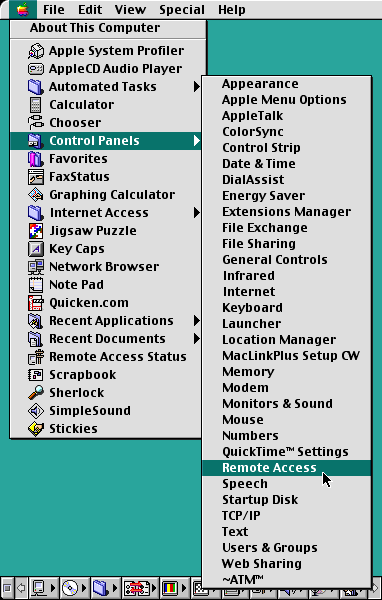Launch Stickies
382x600 pixels.
[106, 428]
